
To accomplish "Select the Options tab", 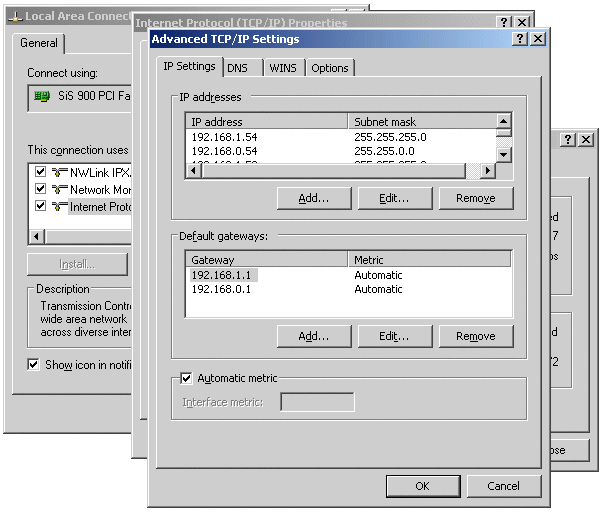I will [330, 68].
